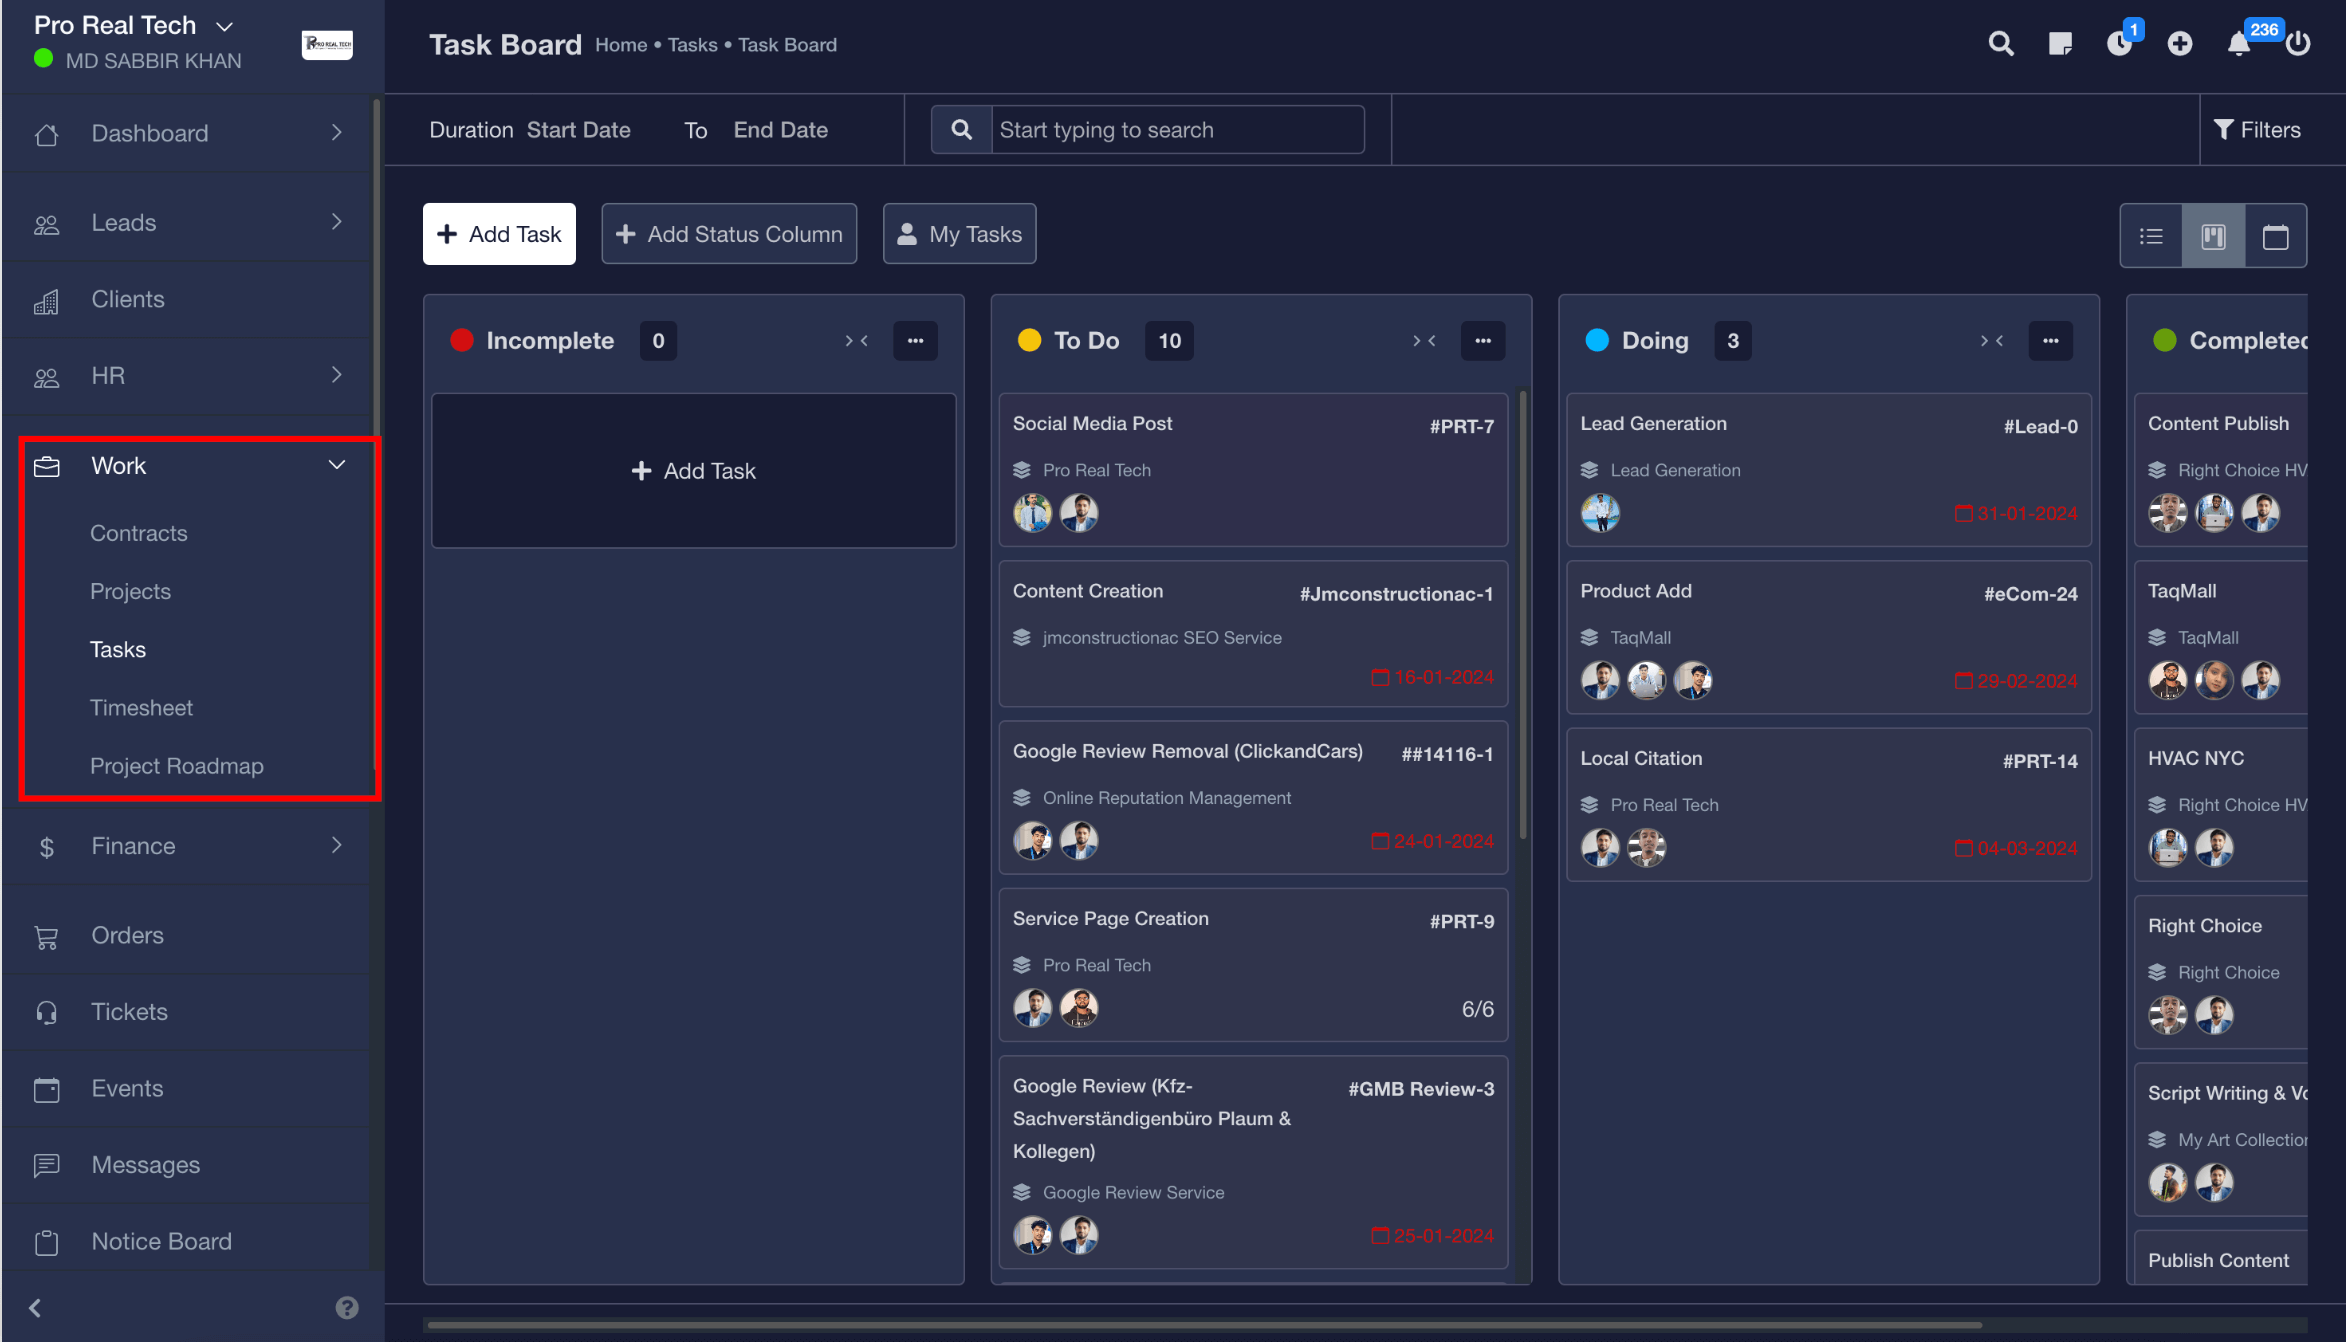
Task: Open the timer clock icon
Action: click(x=2119, y=44)
